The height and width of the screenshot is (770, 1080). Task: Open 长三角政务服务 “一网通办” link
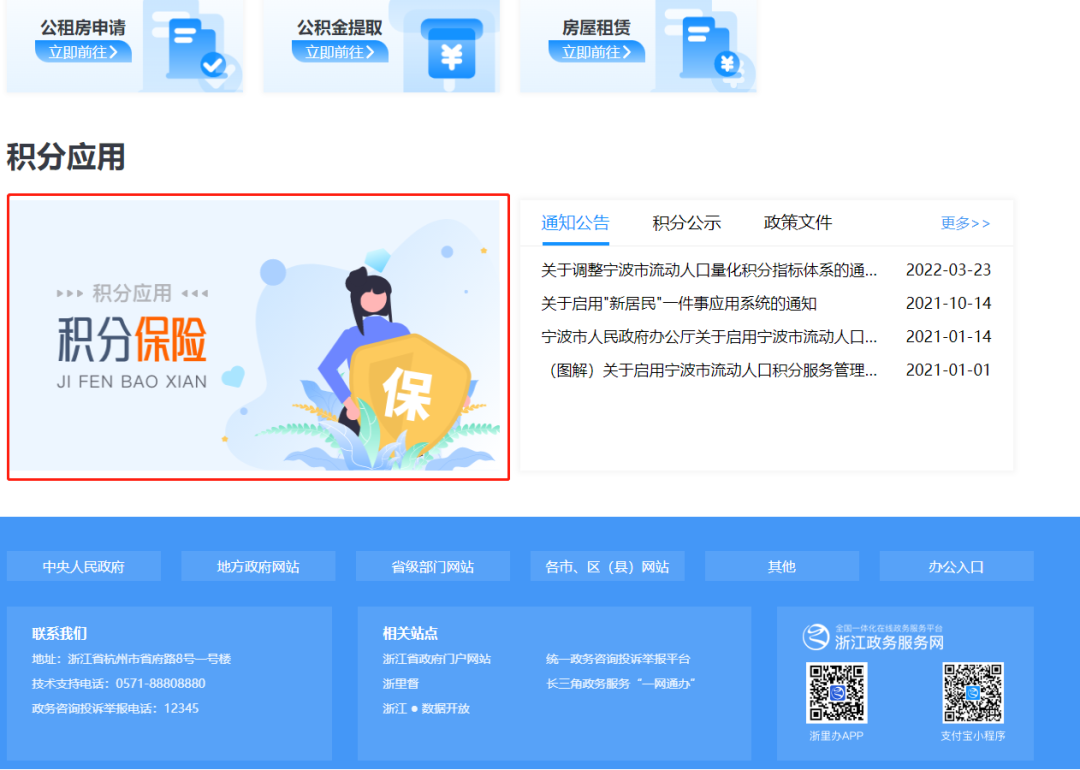tap(621, 684)
